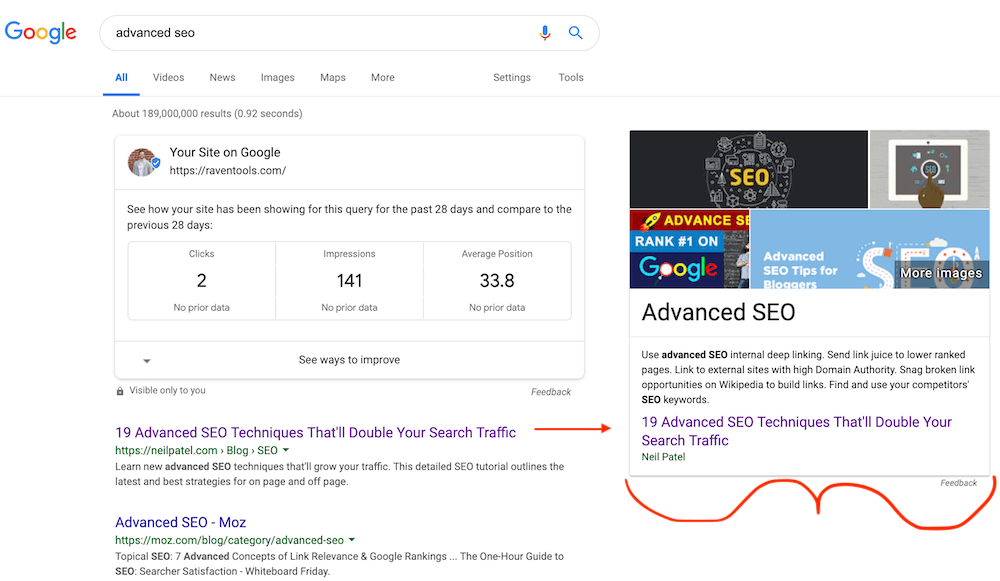Click Feedback in the knowledge panel

(958, 483)
